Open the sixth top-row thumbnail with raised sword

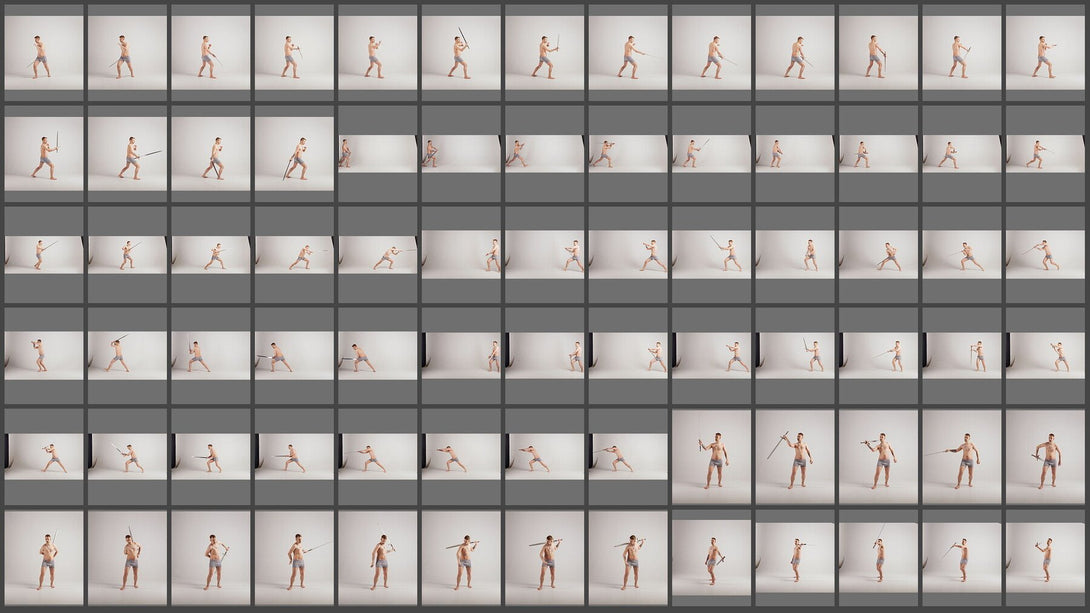click(x=461, y=53)
